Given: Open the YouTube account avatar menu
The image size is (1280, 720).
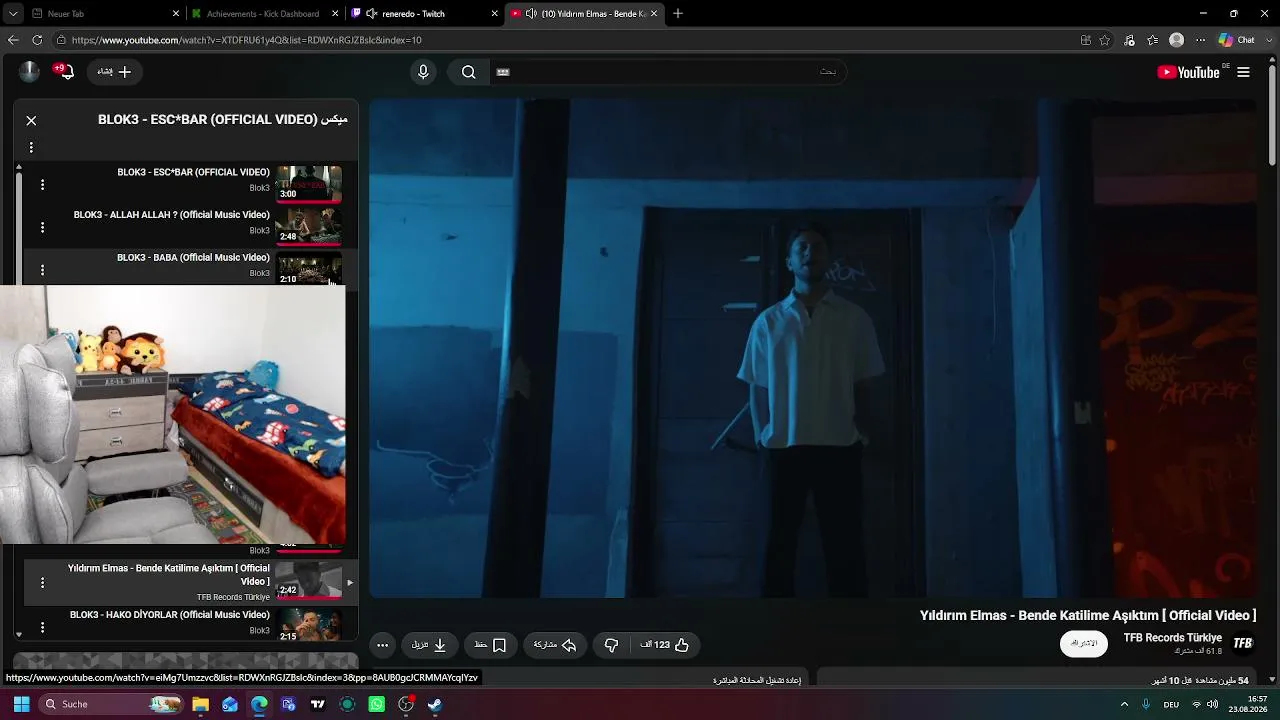Looking at the screenshot, I should point(29,71).
